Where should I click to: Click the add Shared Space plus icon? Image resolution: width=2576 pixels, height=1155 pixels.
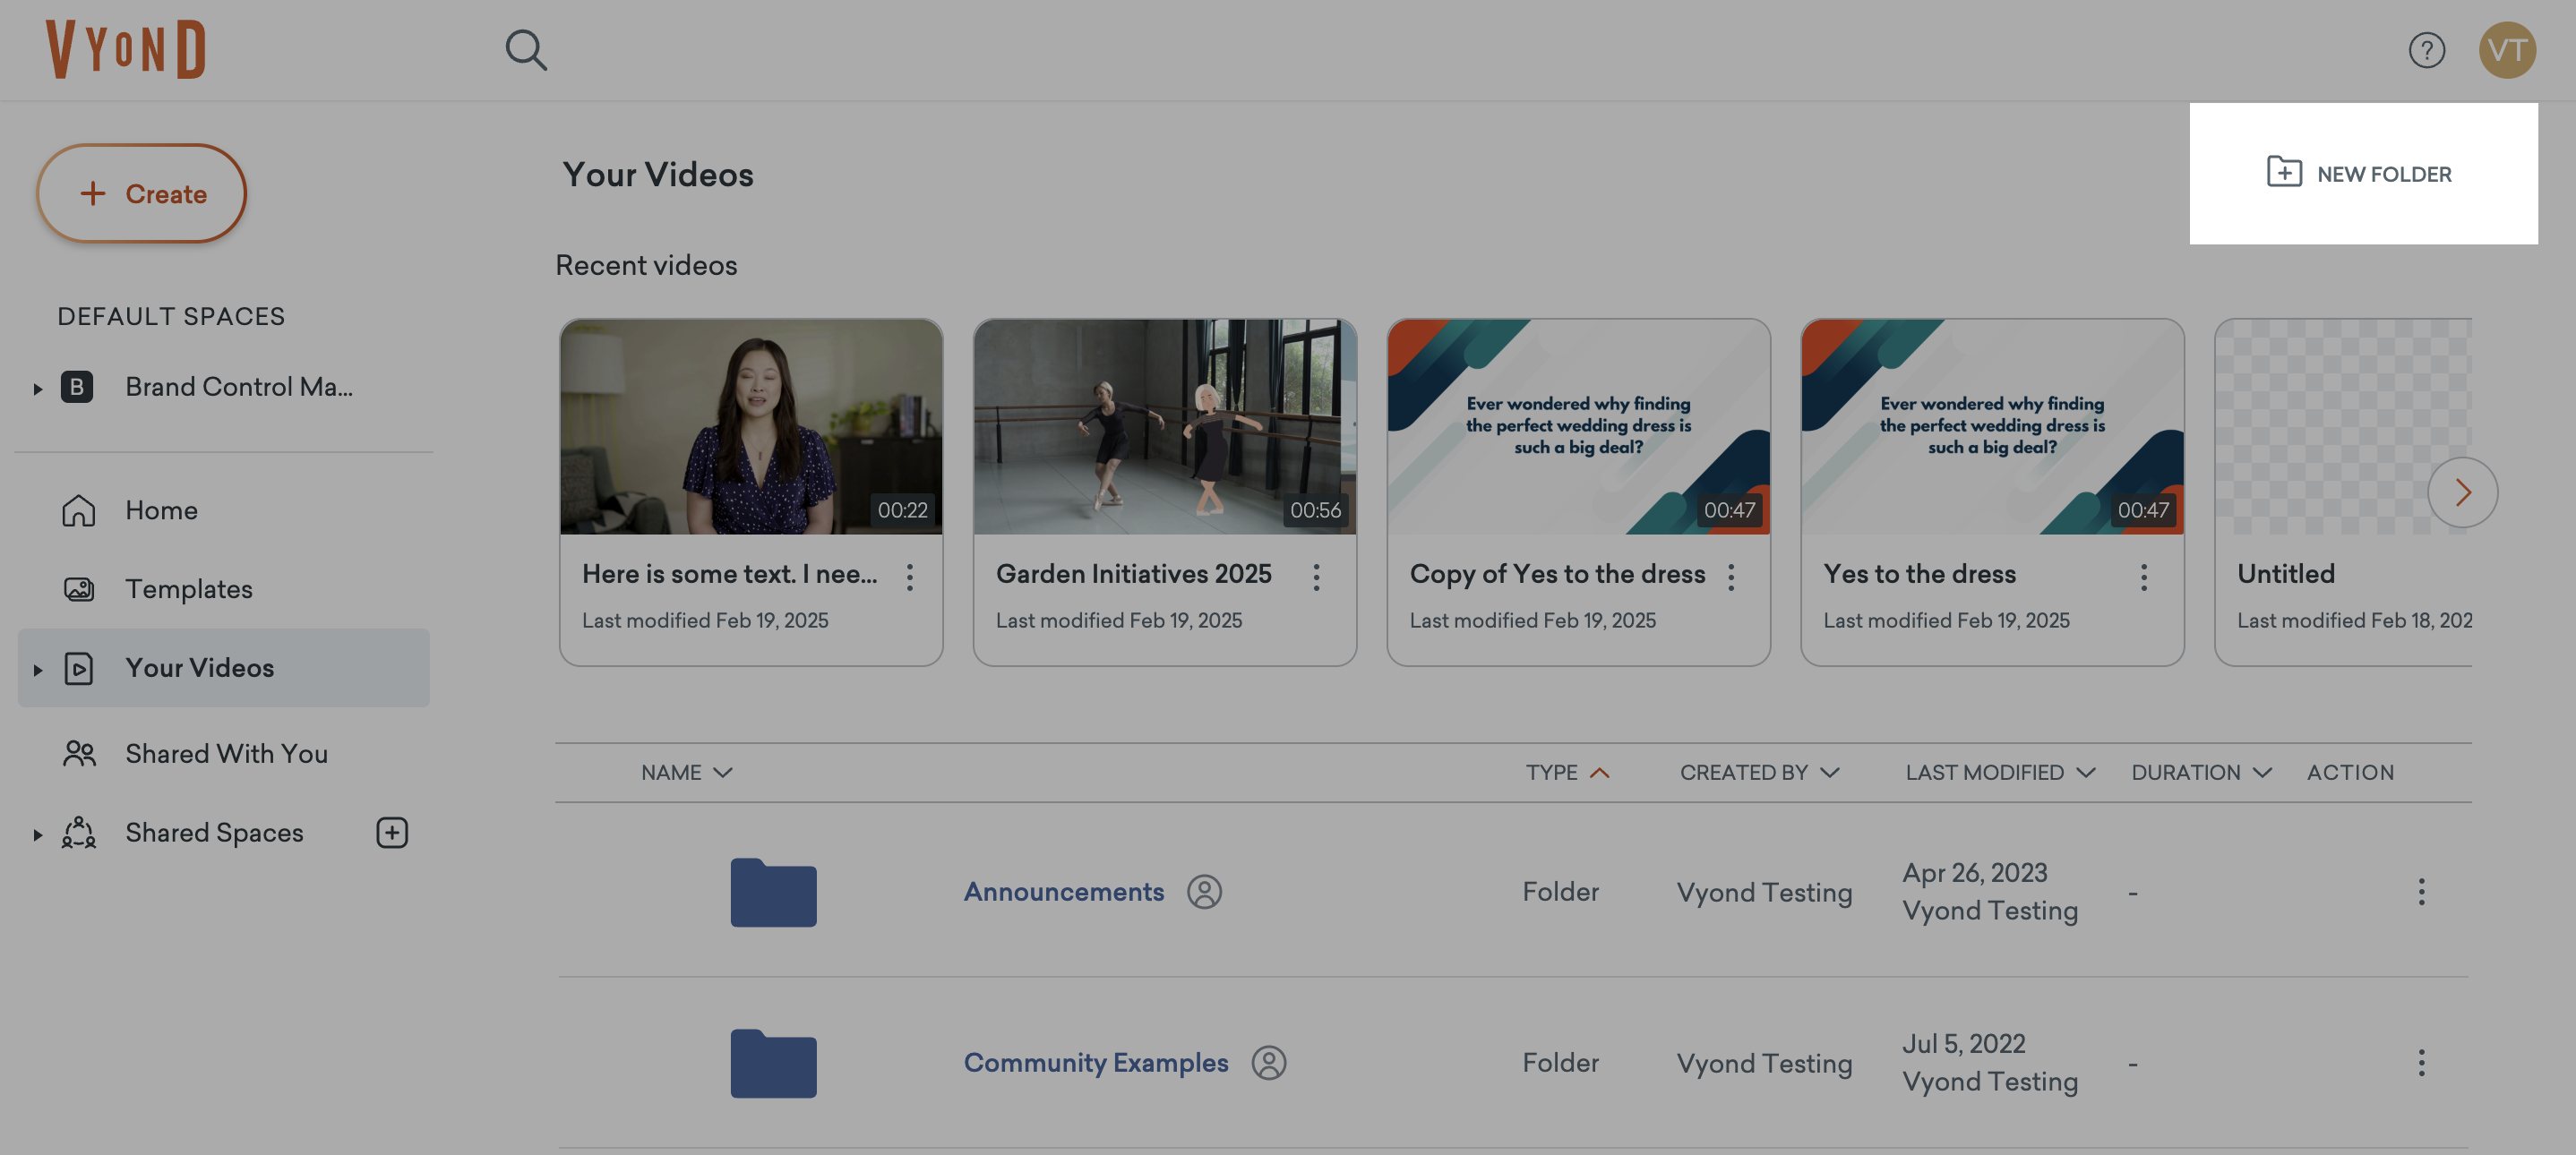pos(391,832)
